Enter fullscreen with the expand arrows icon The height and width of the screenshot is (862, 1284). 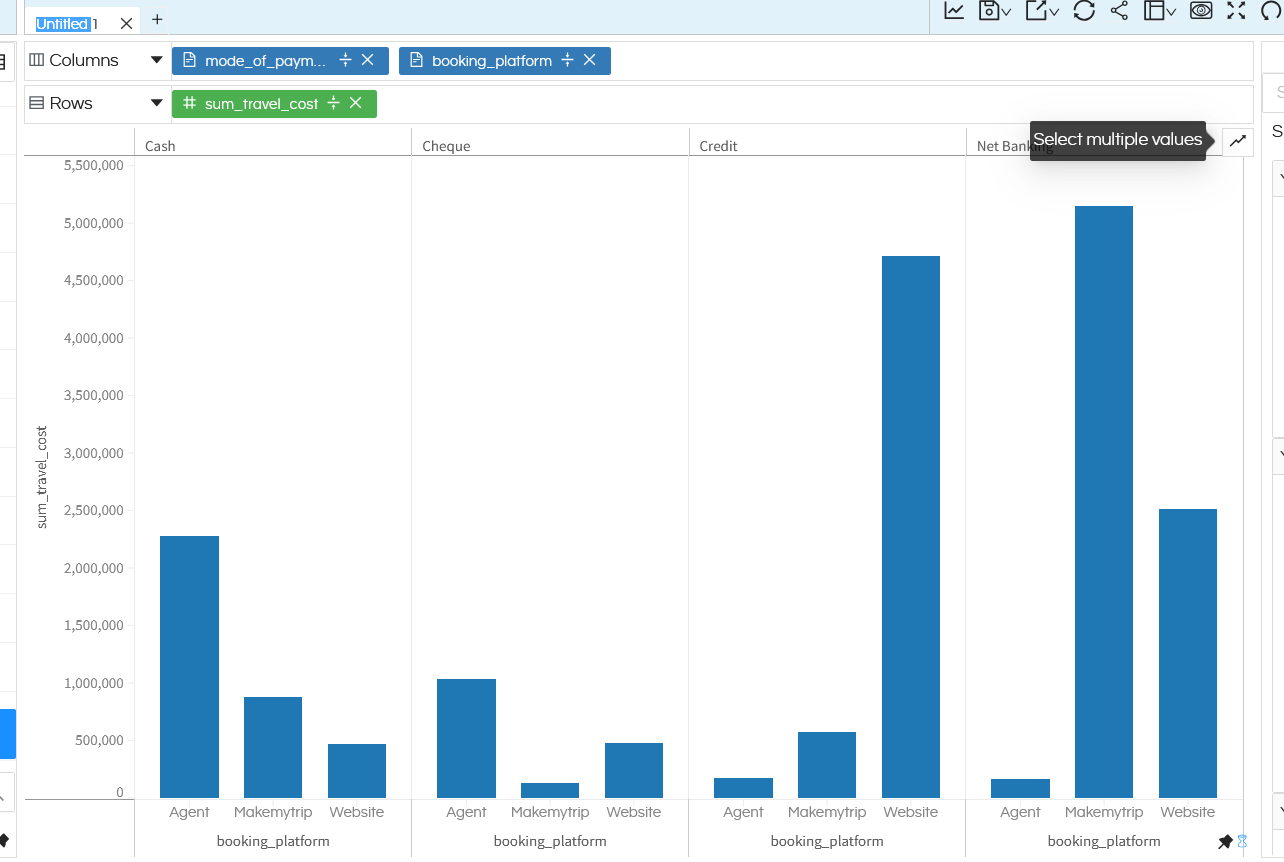[1237, 11]
